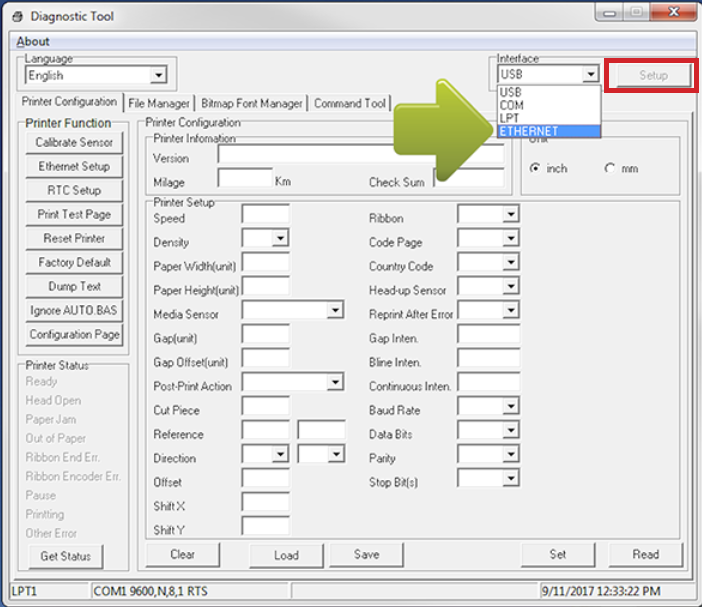702x607 pixels.
Task: Switch to the Bitmap Font Manager tab
Action: [251, 103]
